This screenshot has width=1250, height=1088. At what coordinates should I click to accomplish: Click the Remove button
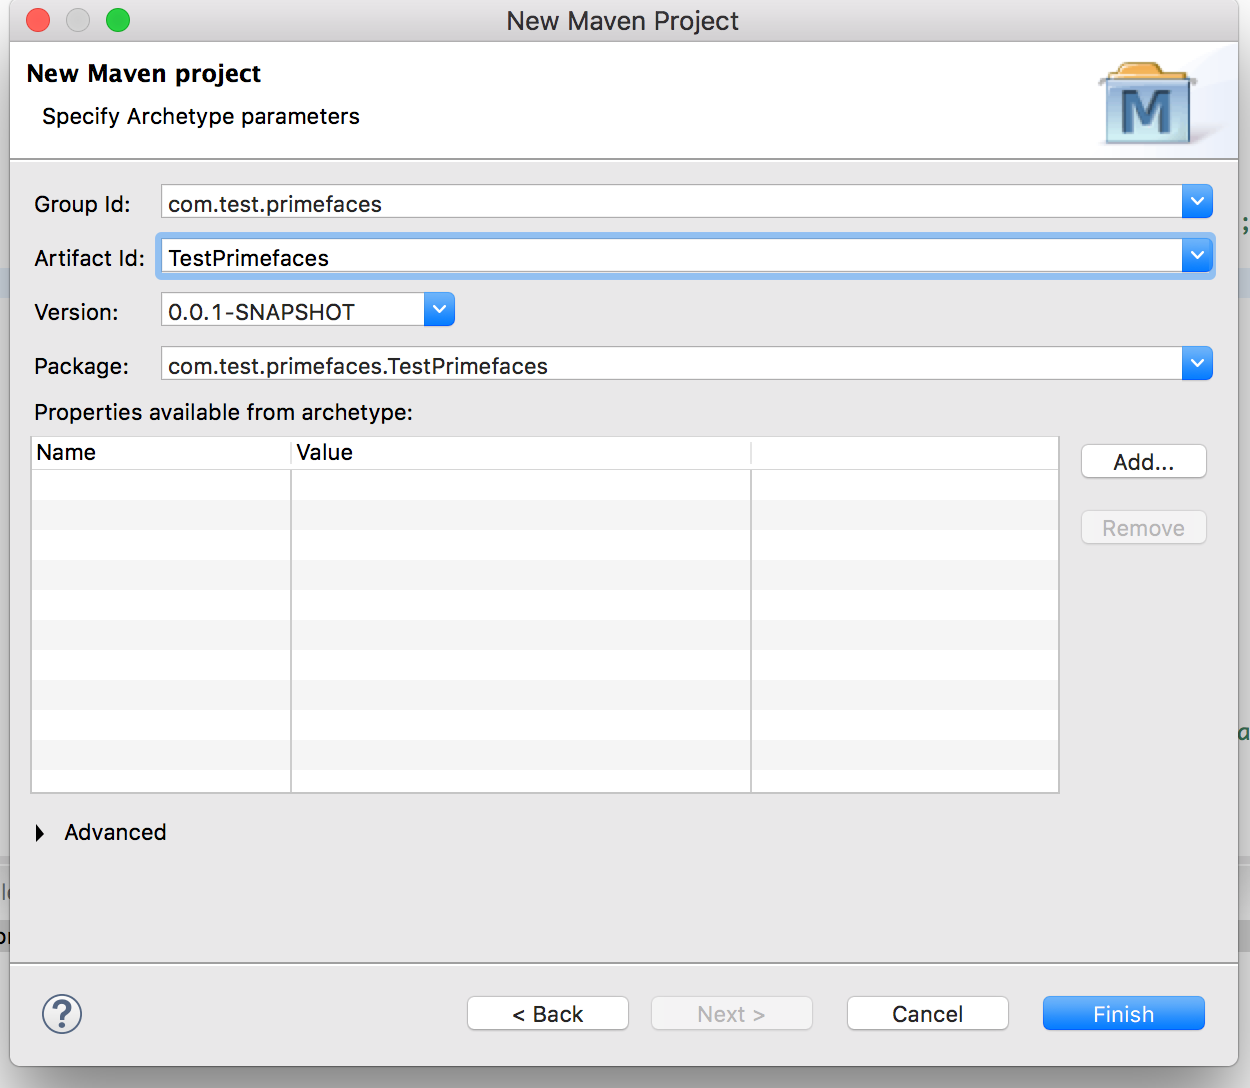tap(1143, 527)
